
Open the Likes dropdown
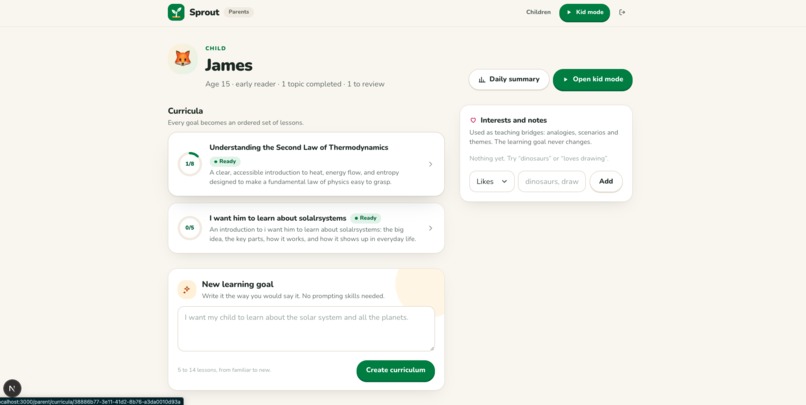491,181
